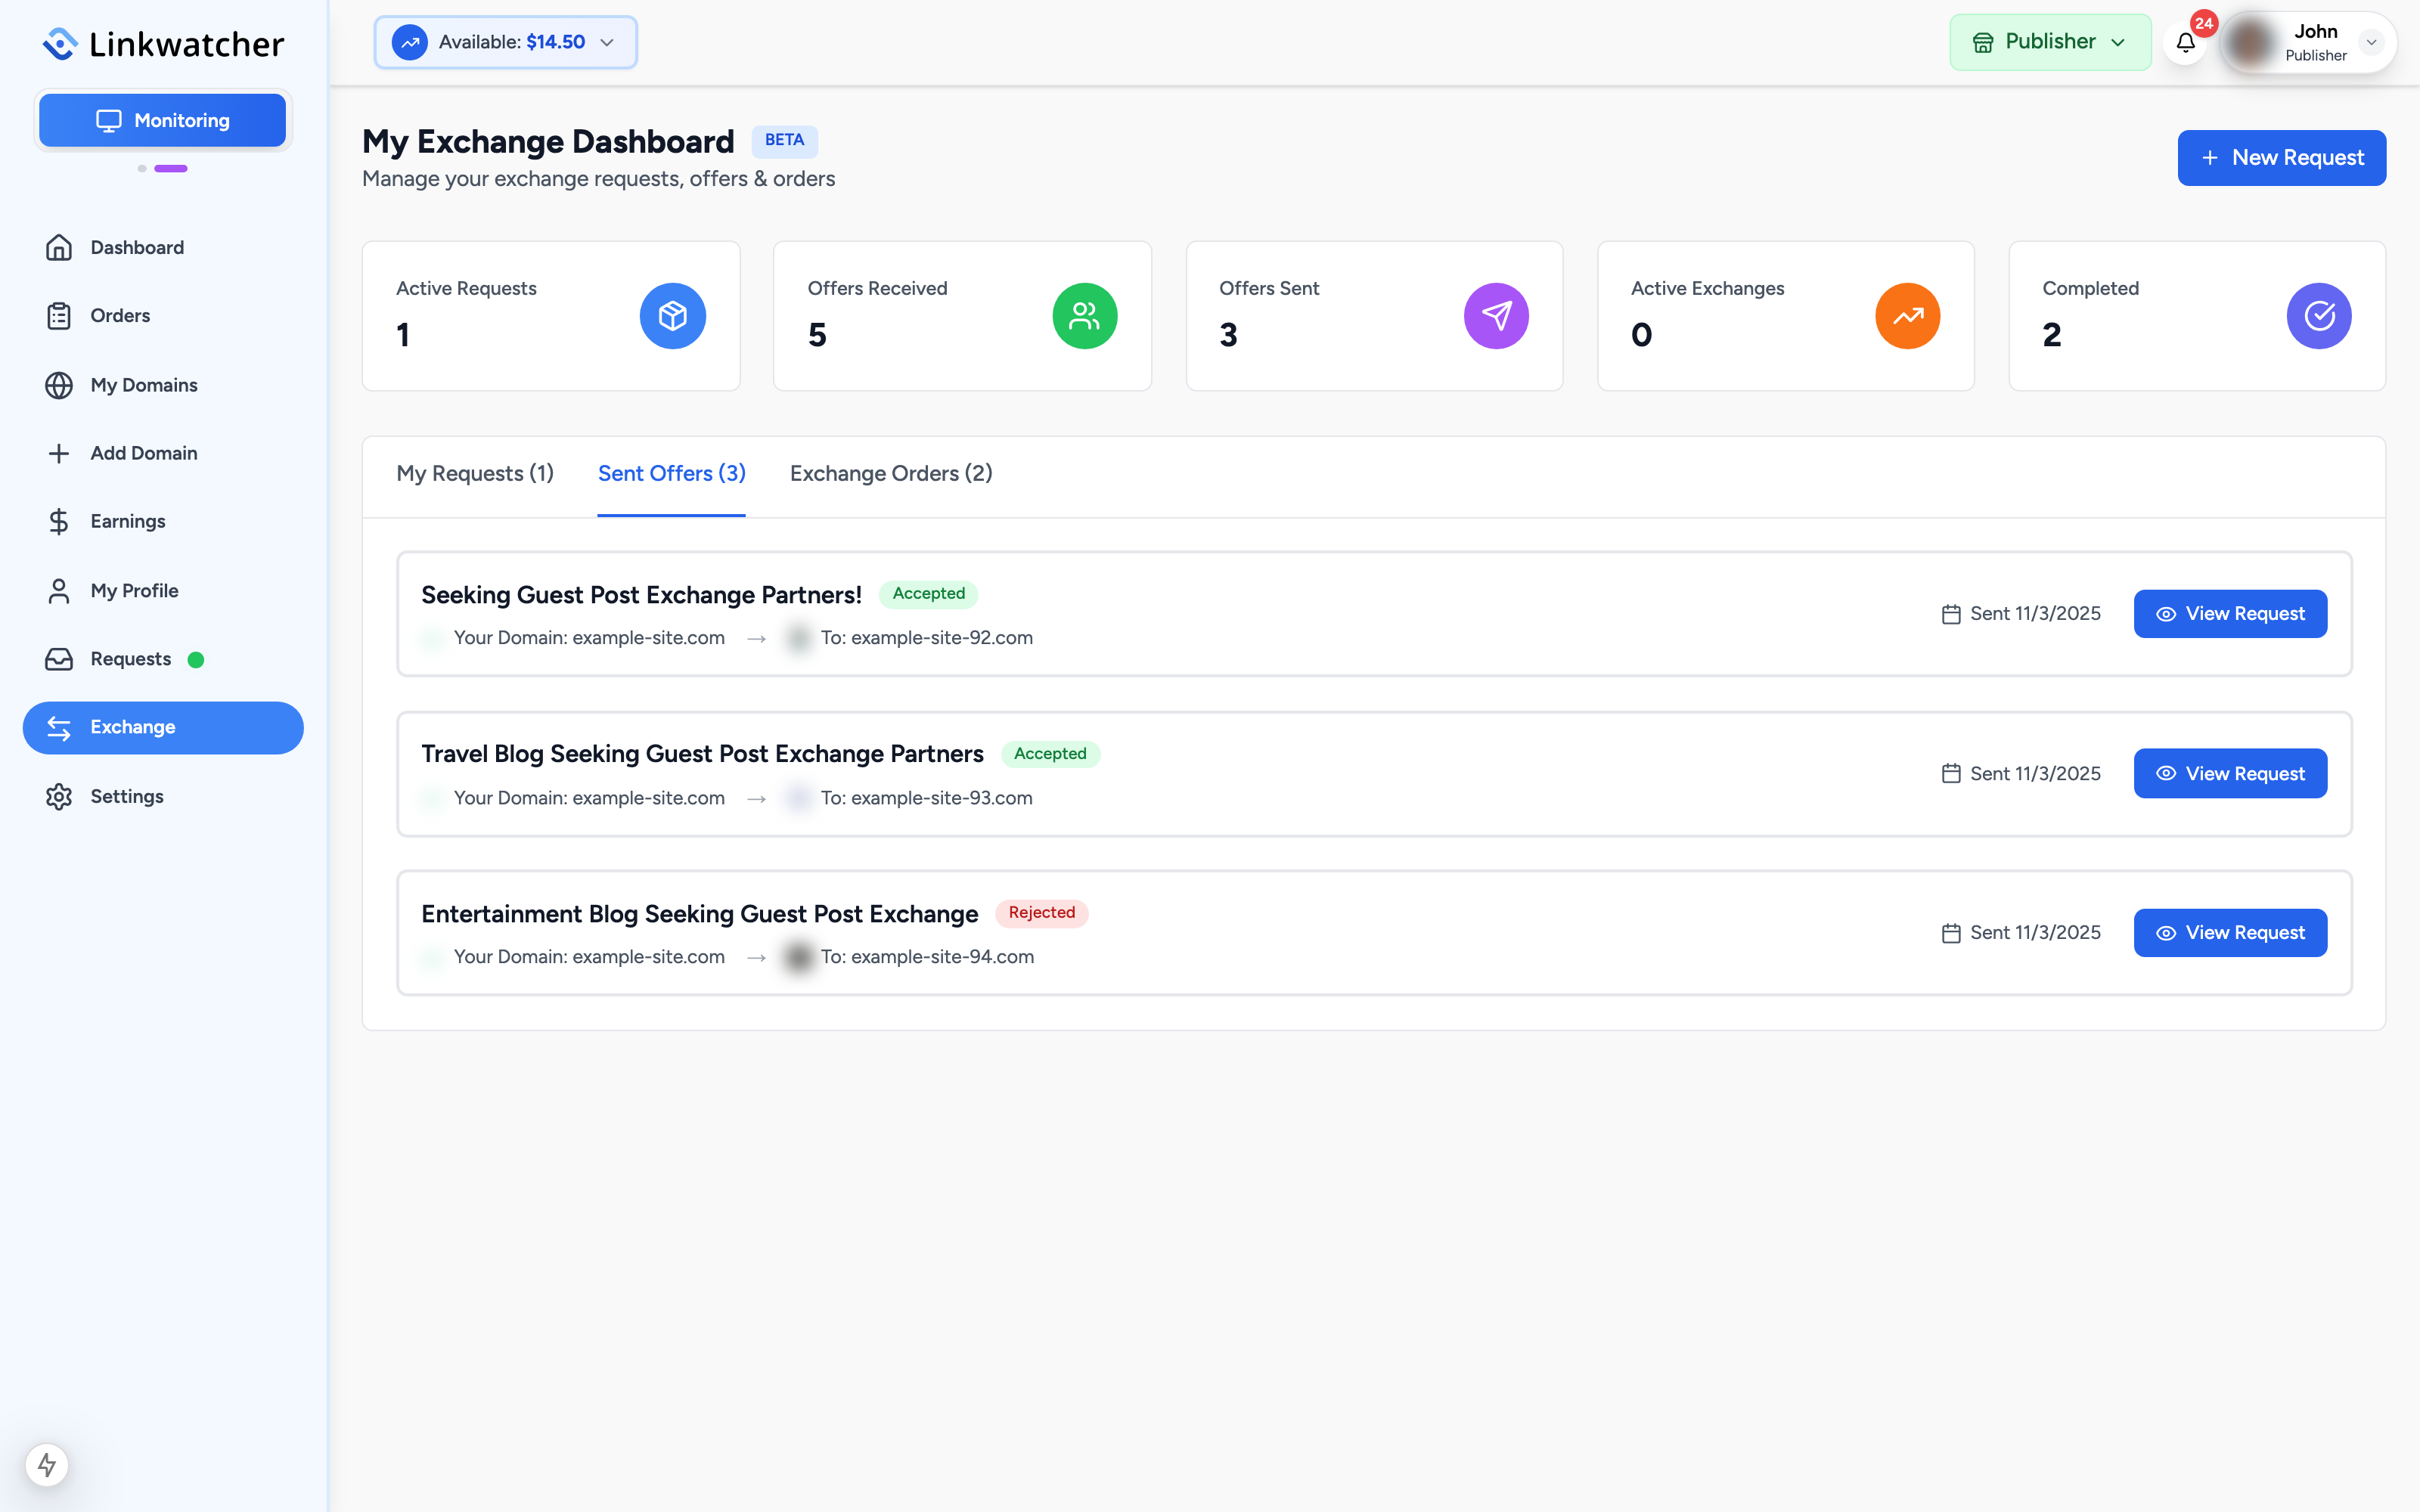Image resolution: width=2420 pixels, height=1512 pixels.
Task: Click the example-site-92.com favicon thumbnail
Action: [798, 638]
